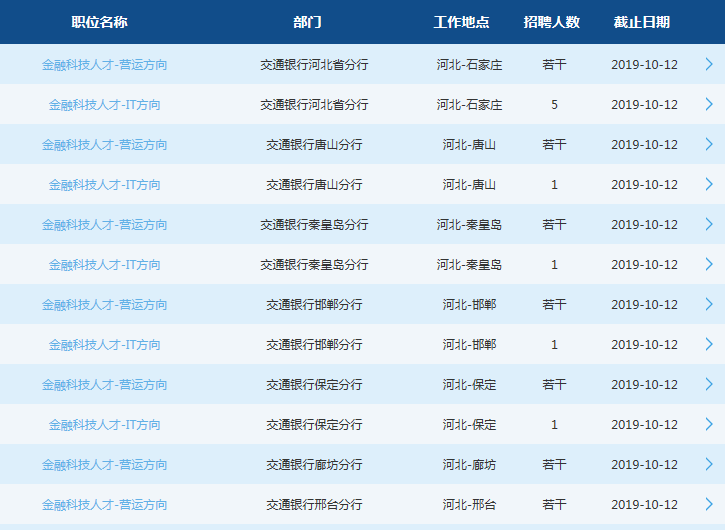
Task: Click the arrow icon for Shijiazhuang 营运方向 row
Action: pos(709,64)
